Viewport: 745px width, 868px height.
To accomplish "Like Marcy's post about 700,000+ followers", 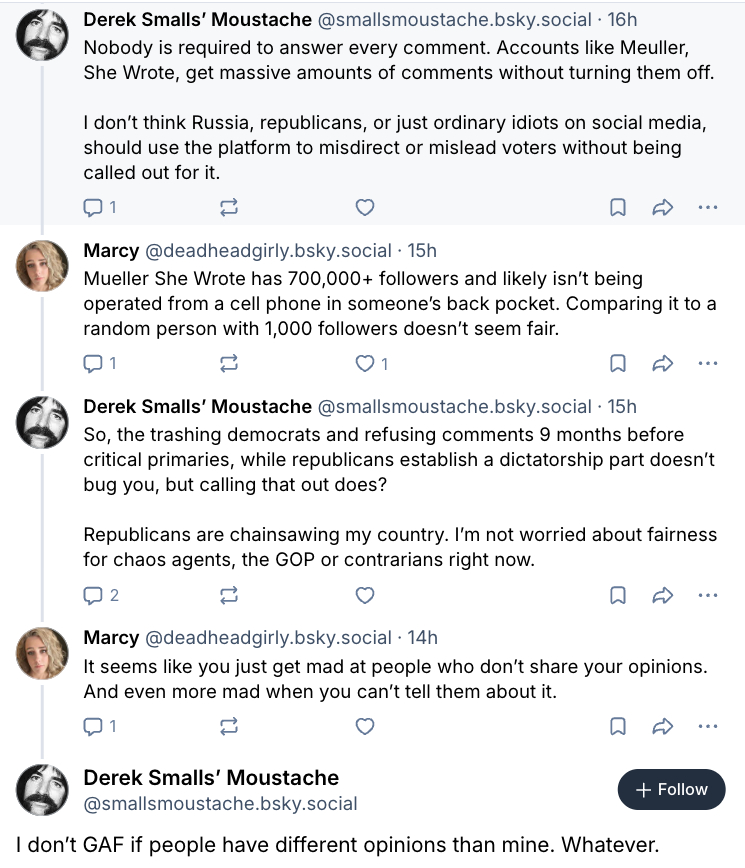I will coord(366,364).
